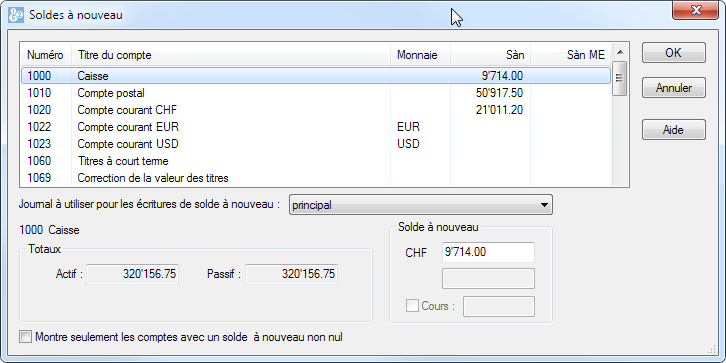Select the Titres à court terme row
The width and height of the screenshot is (726, 363).
(x=316, y=161)
